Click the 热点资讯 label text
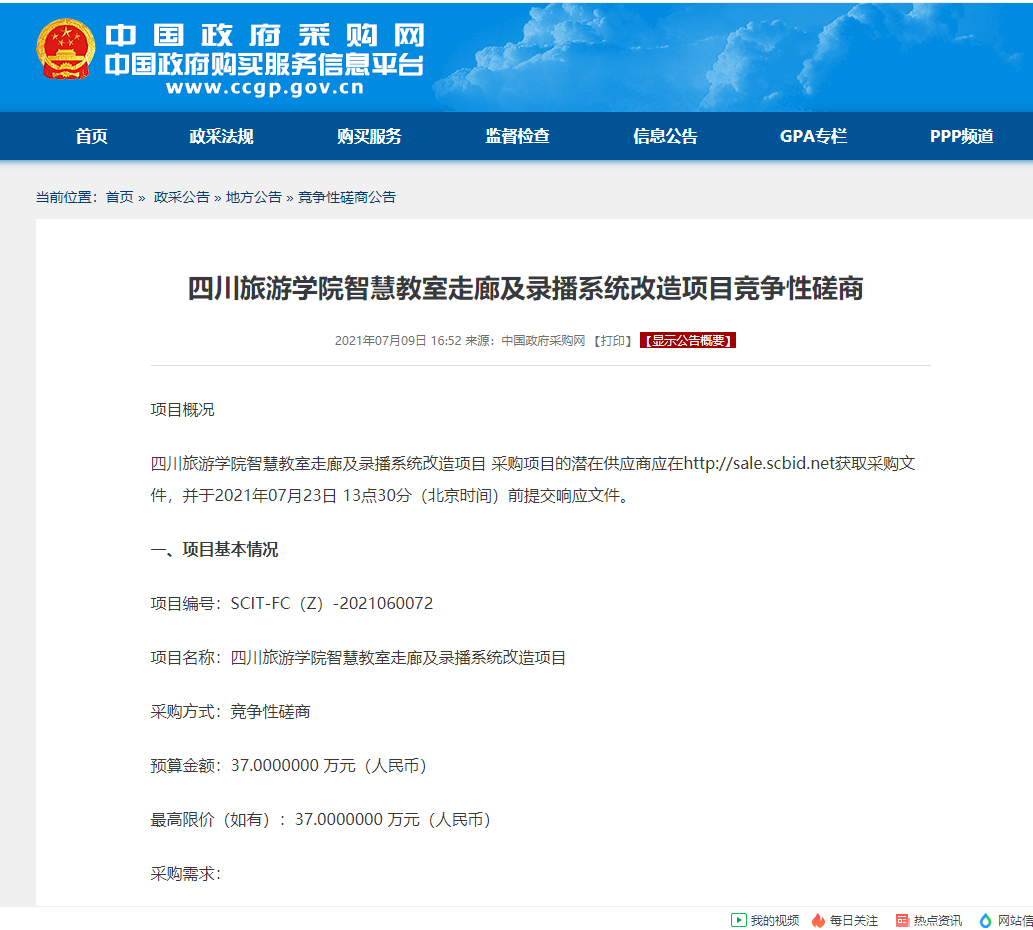 (x=937, y=920)
